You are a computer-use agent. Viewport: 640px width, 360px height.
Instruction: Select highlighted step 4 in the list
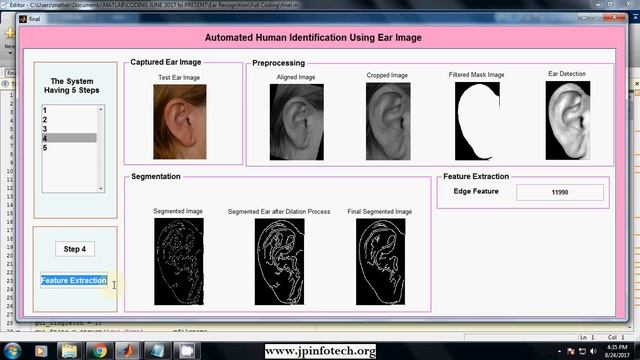point(69,138)
